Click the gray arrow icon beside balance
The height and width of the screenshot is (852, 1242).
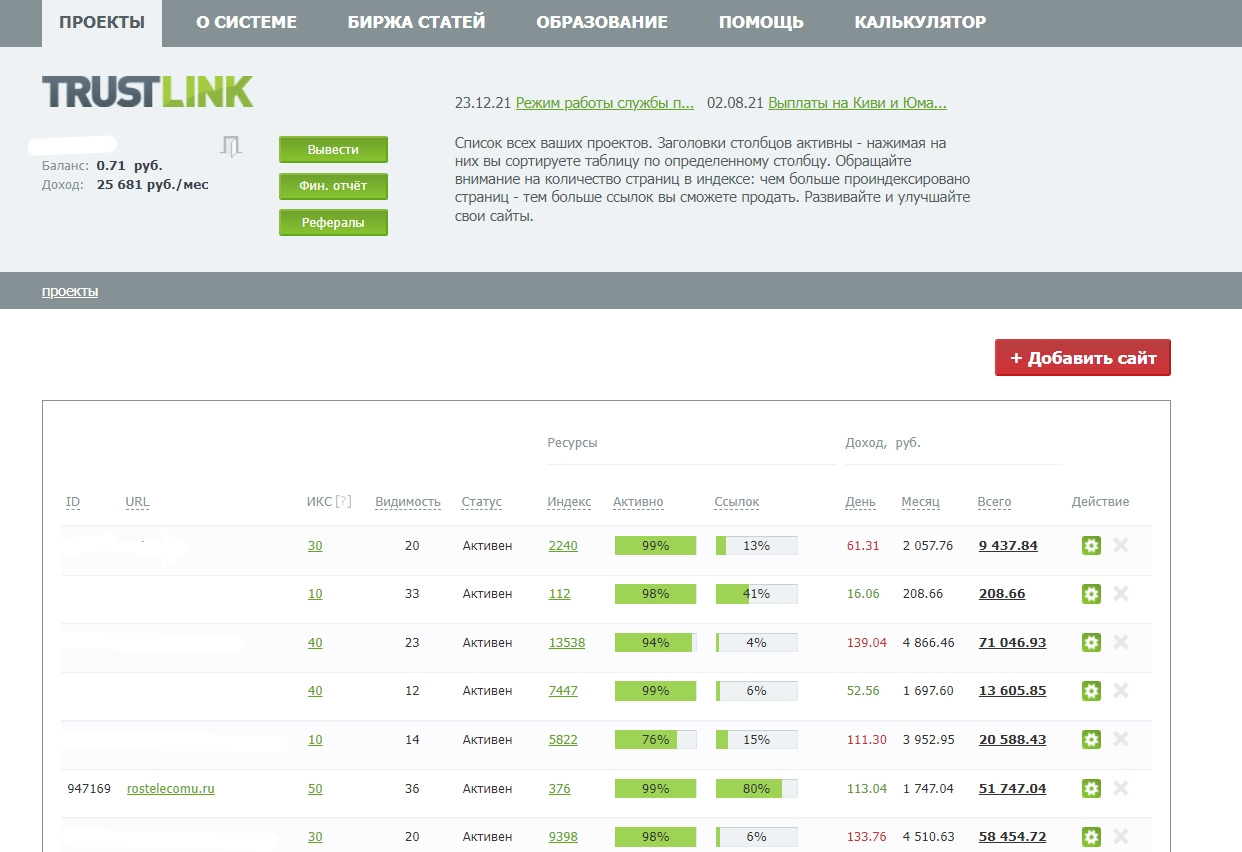click(231, 147)
